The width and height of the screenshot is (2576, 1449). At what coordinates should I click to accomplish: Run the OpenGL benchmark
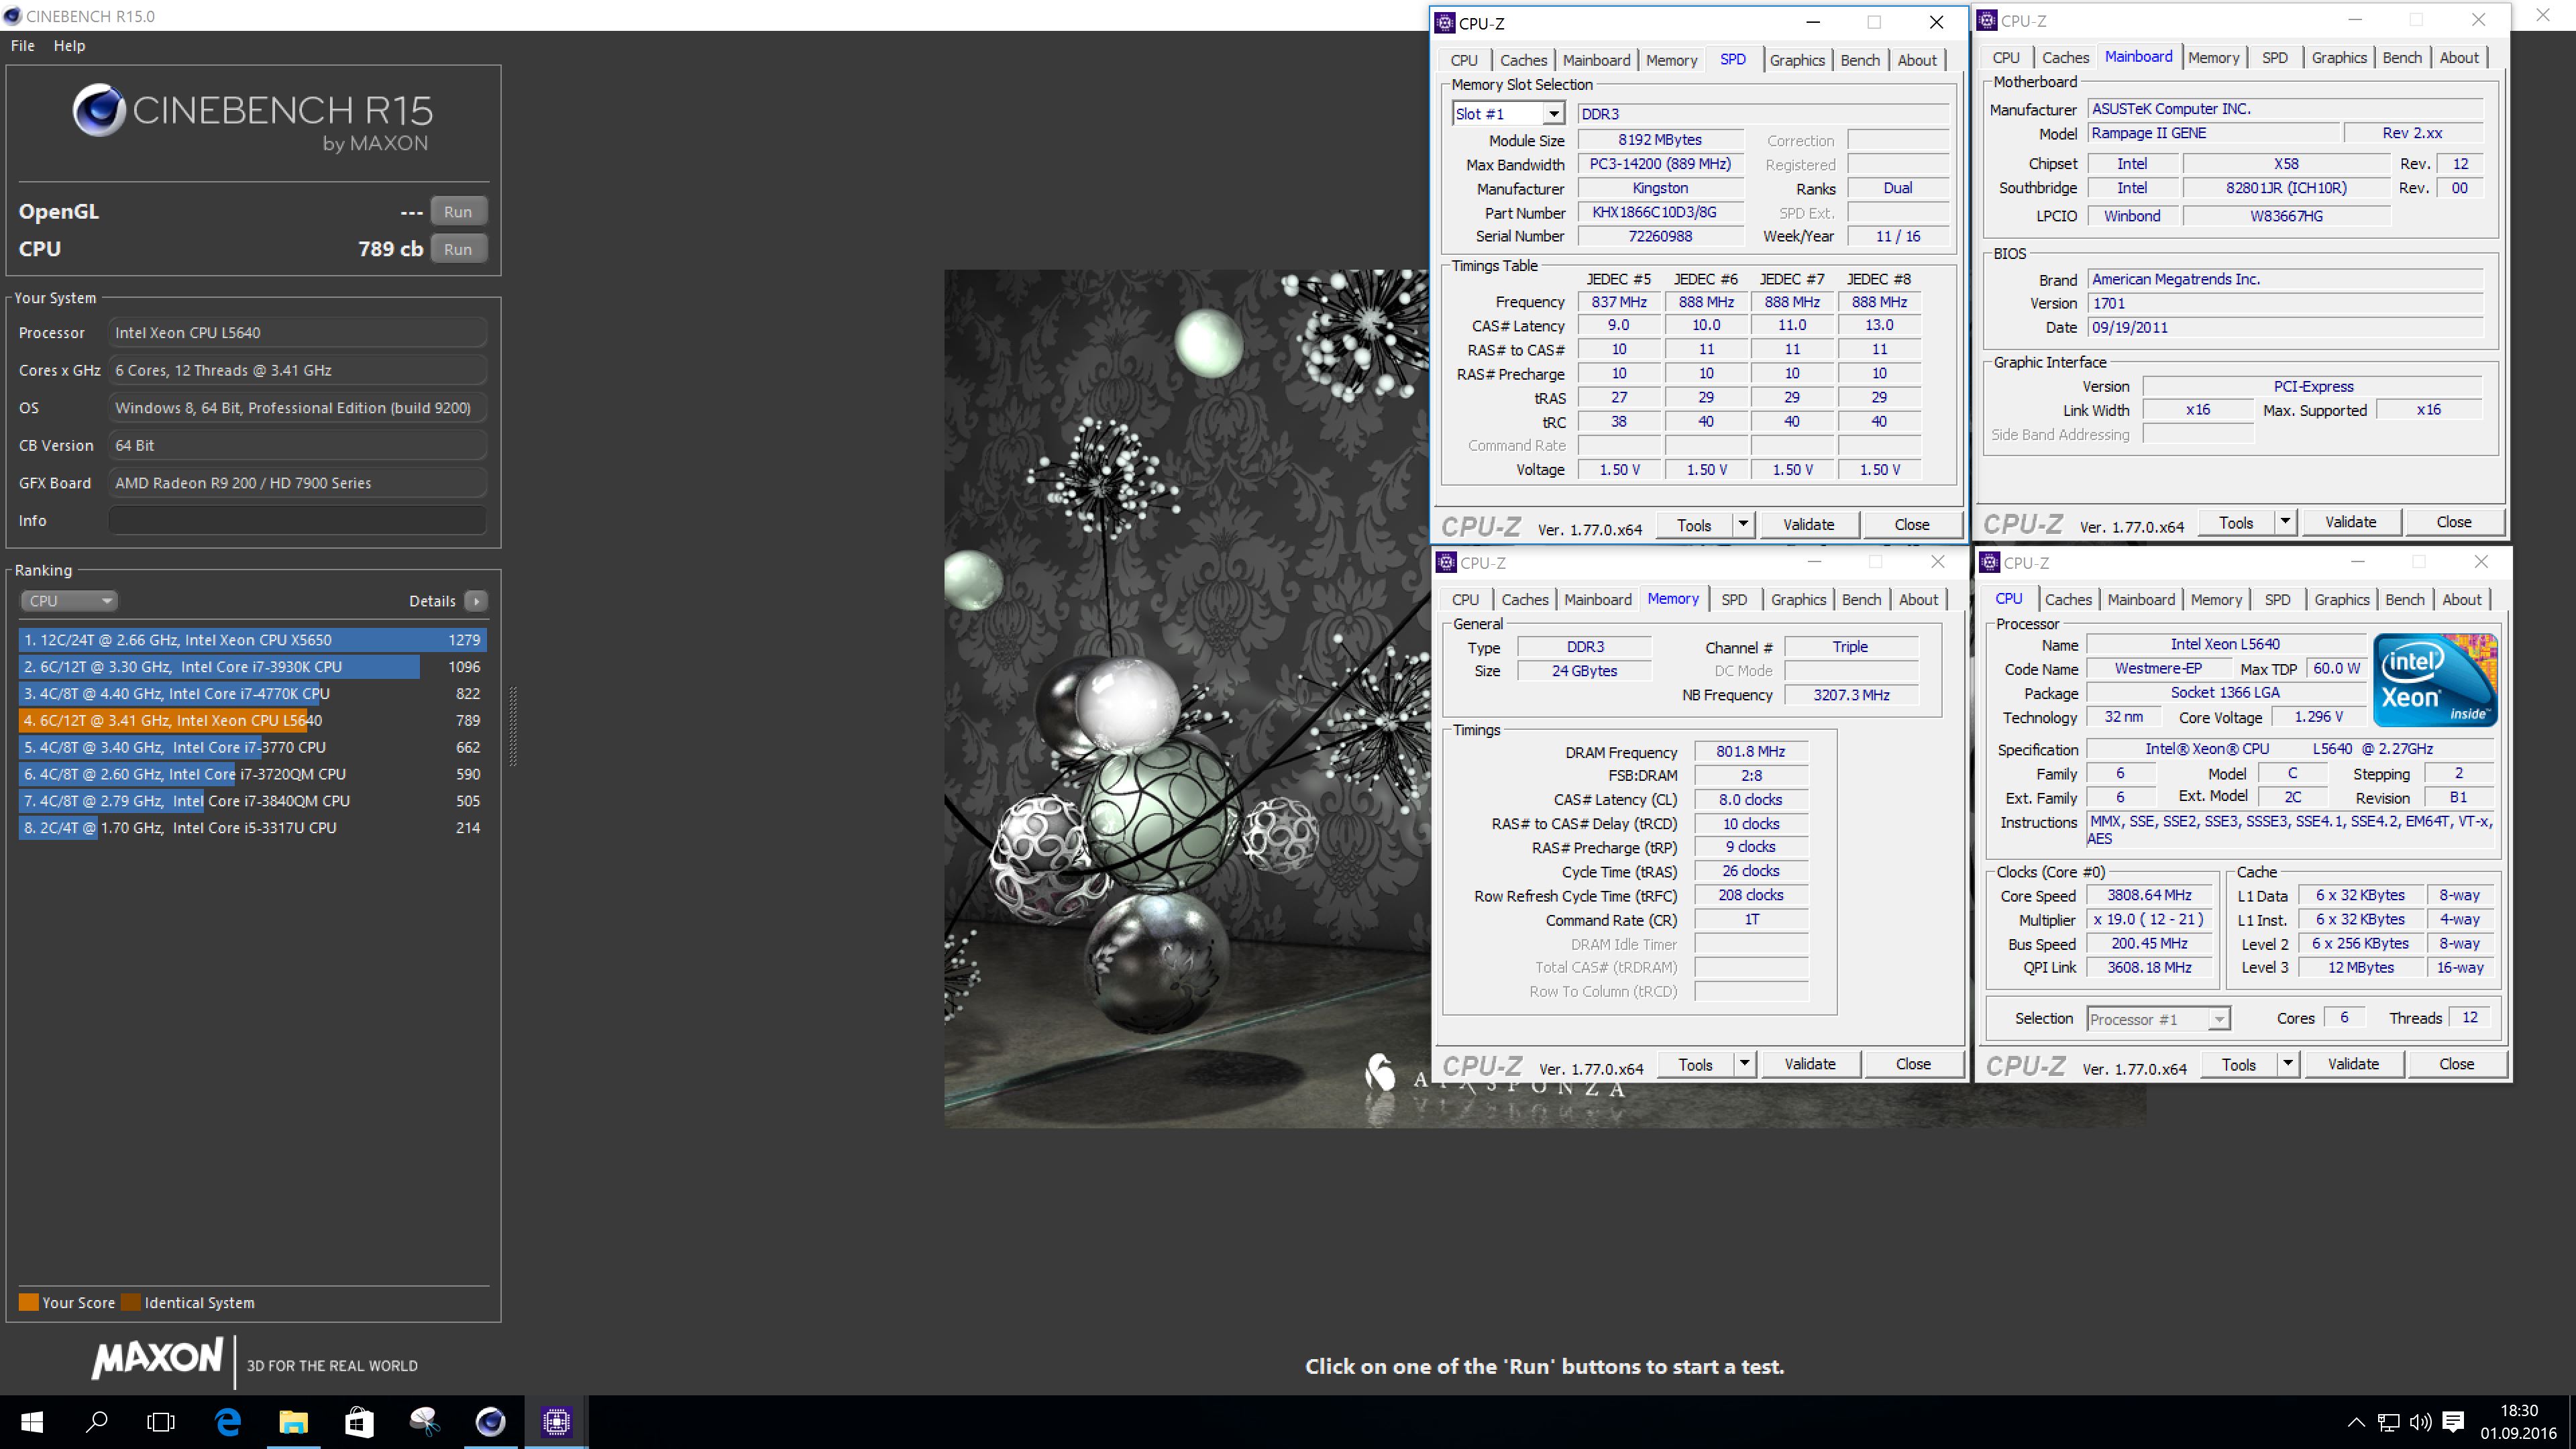458,211
